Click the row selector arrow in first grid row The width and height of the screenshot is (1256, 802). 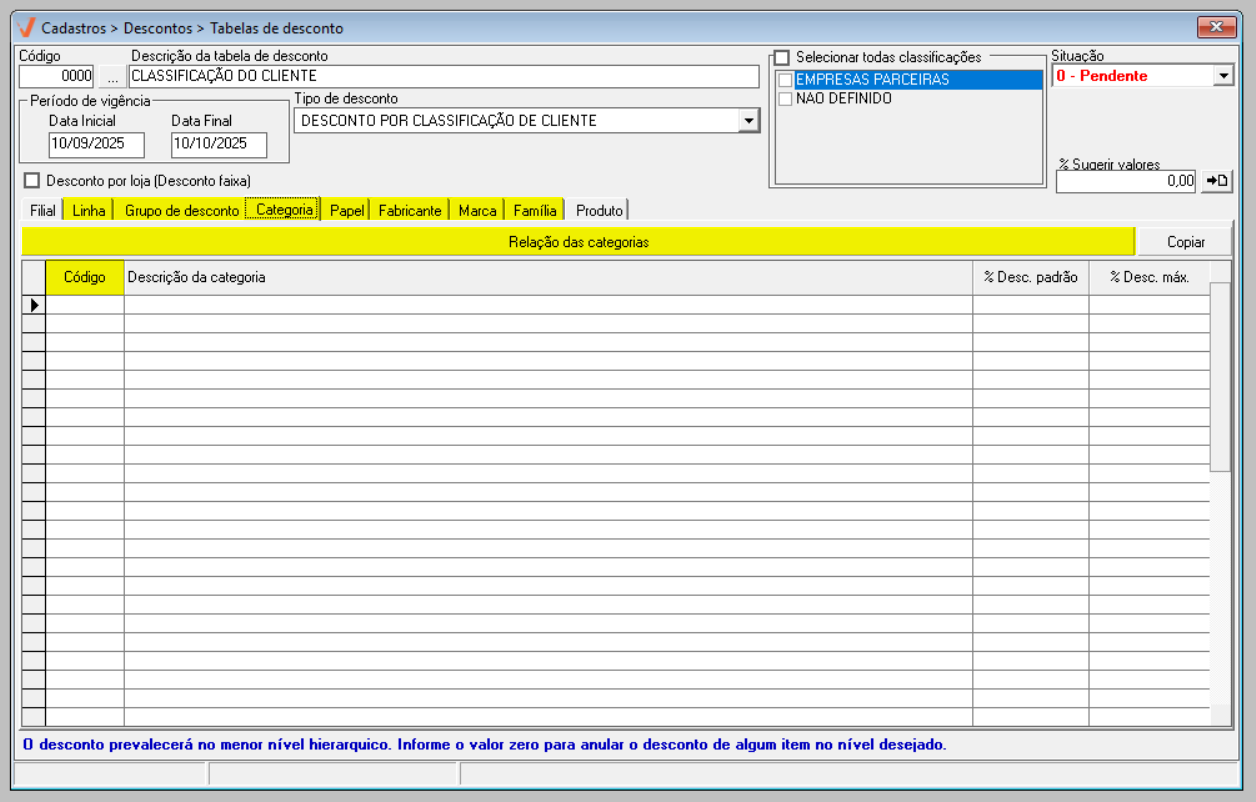(34, 305)
